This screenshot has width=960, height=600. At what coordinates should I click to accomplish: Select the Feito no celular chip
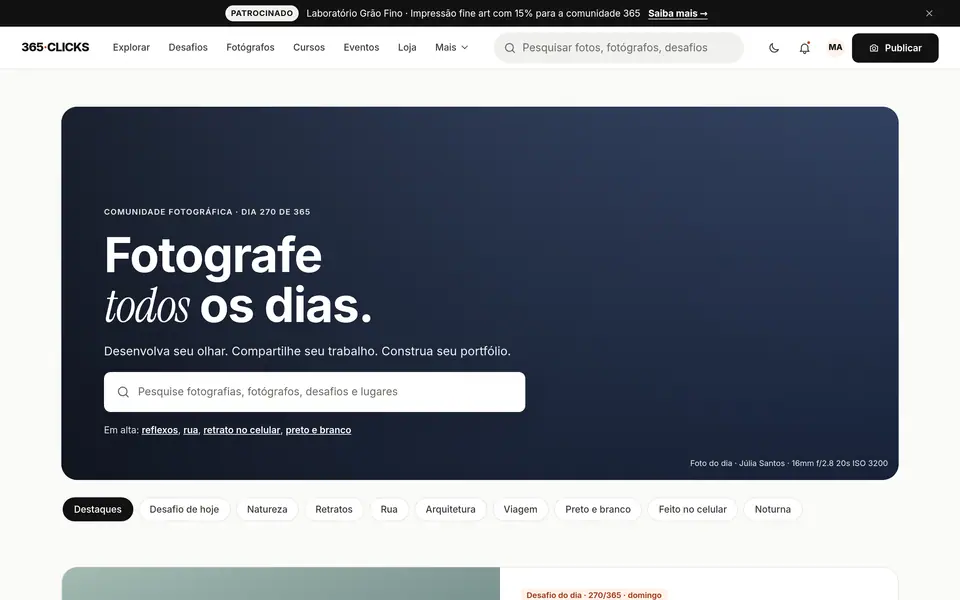point(692,509)
